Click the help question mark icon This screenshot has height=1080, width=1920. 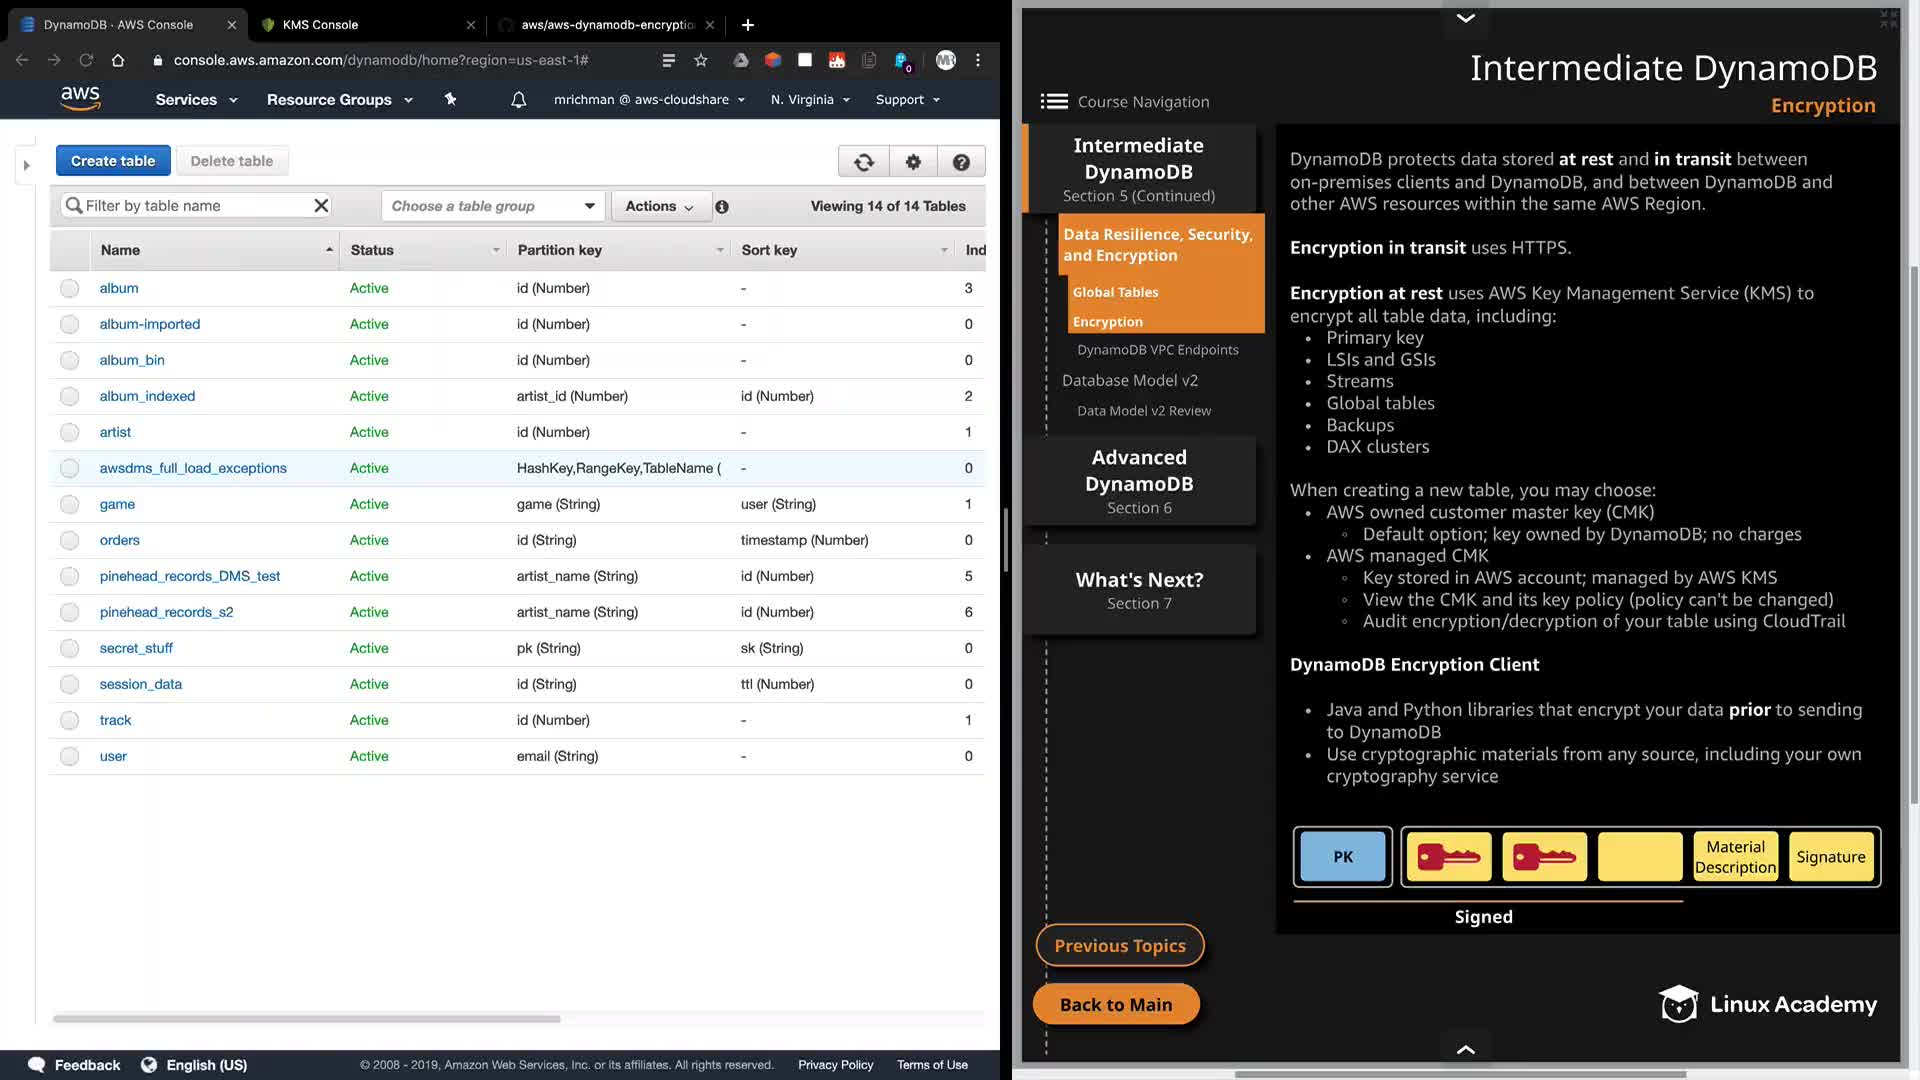[960, 161]
